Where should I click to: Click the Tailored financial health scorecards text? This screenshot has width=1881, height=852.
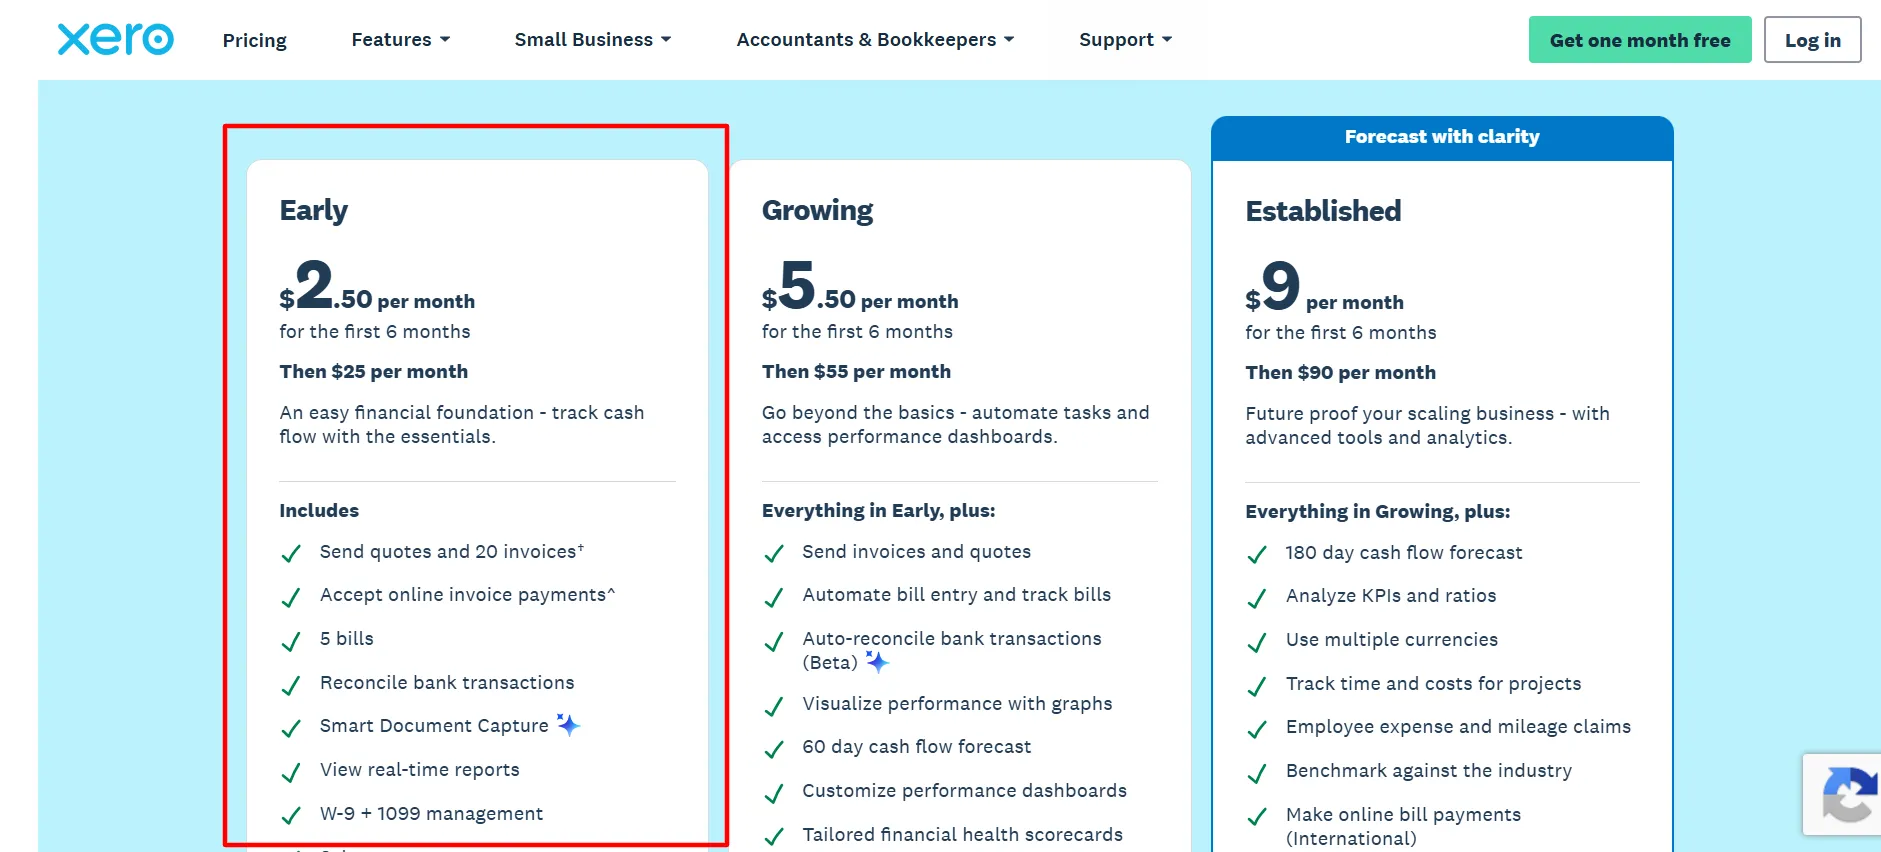point(962,834)
